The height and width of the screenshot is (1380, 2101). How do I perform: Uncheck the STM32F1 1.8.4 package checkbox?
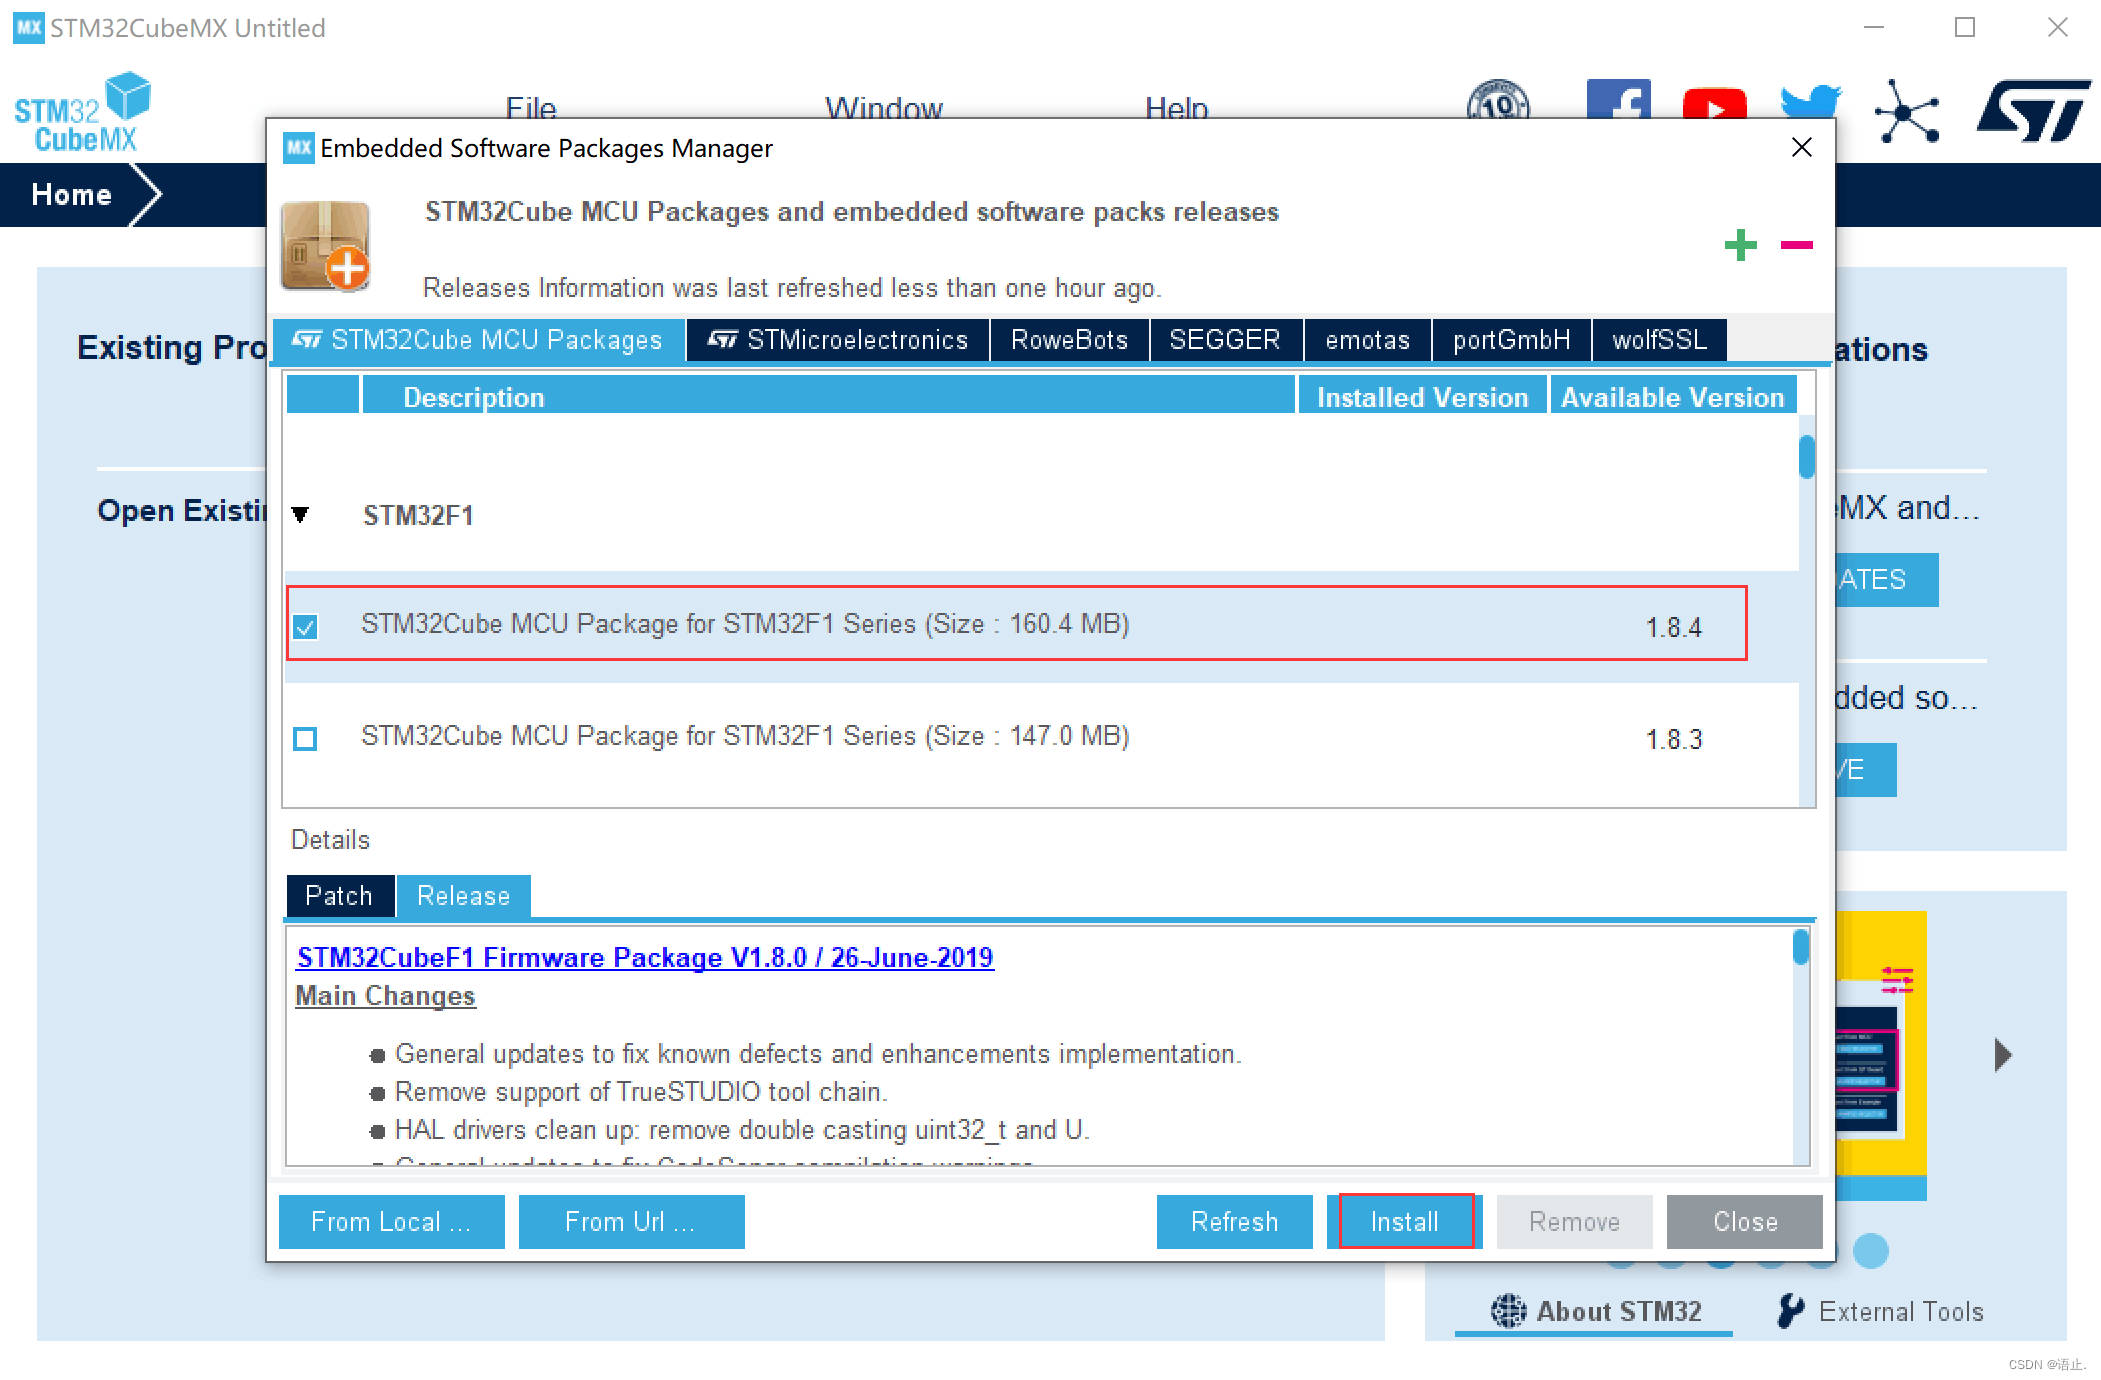point(306,627)
